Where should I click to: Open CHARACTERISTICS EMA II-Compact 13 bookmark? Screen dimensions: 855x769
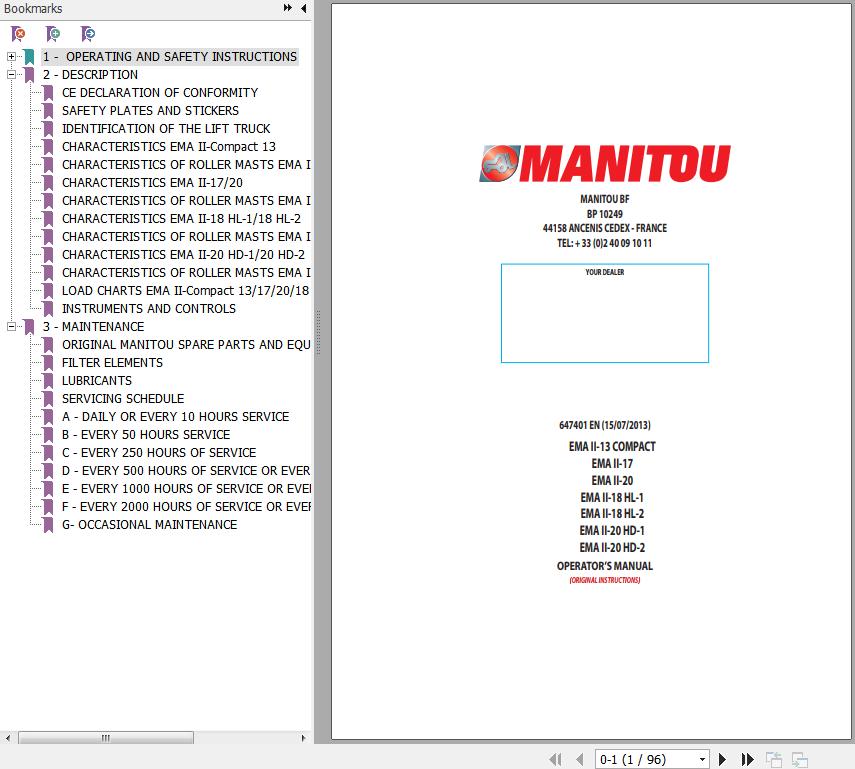169,147
